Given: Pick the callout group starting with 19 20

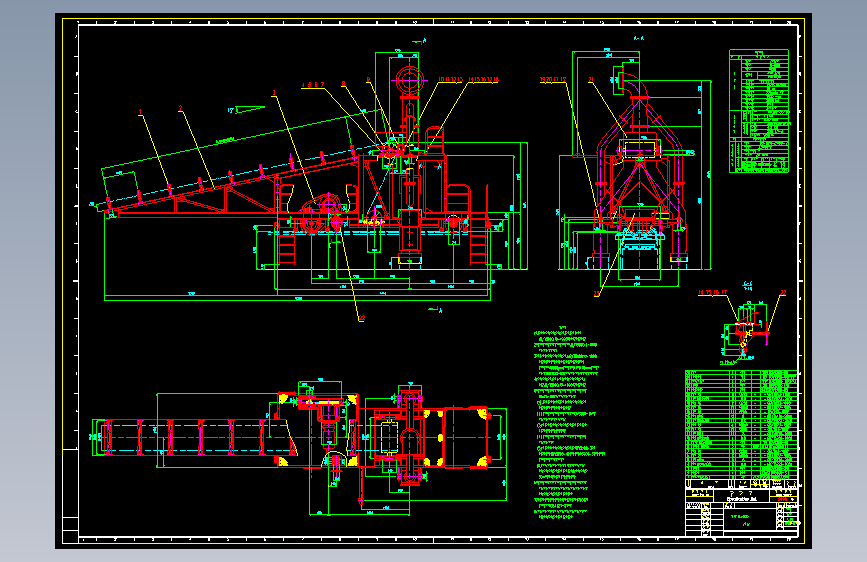Looking at the screenshot, I should 553,80.
